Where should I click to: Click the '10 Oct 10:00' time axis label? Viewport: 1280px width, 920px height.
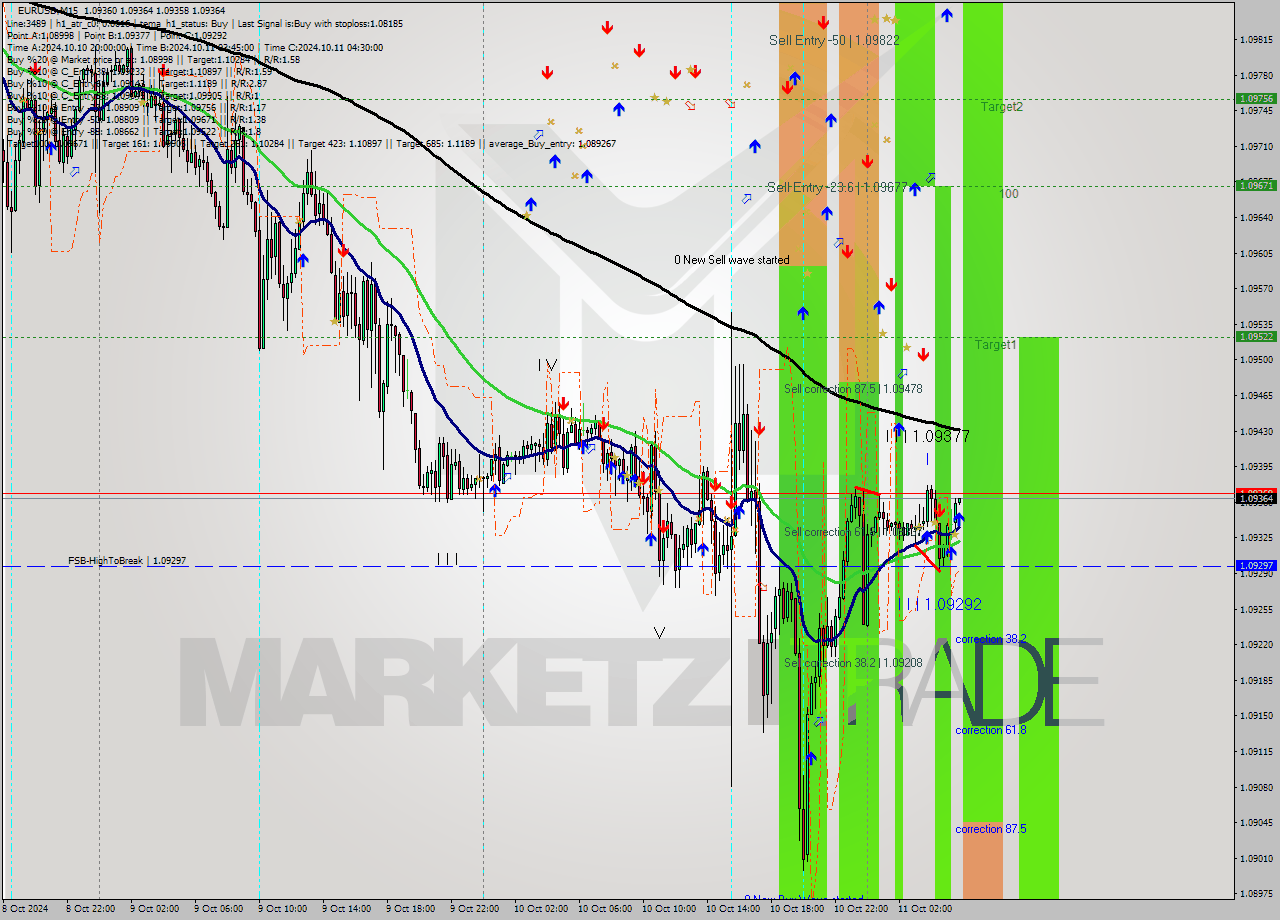(x=668, y=909)
